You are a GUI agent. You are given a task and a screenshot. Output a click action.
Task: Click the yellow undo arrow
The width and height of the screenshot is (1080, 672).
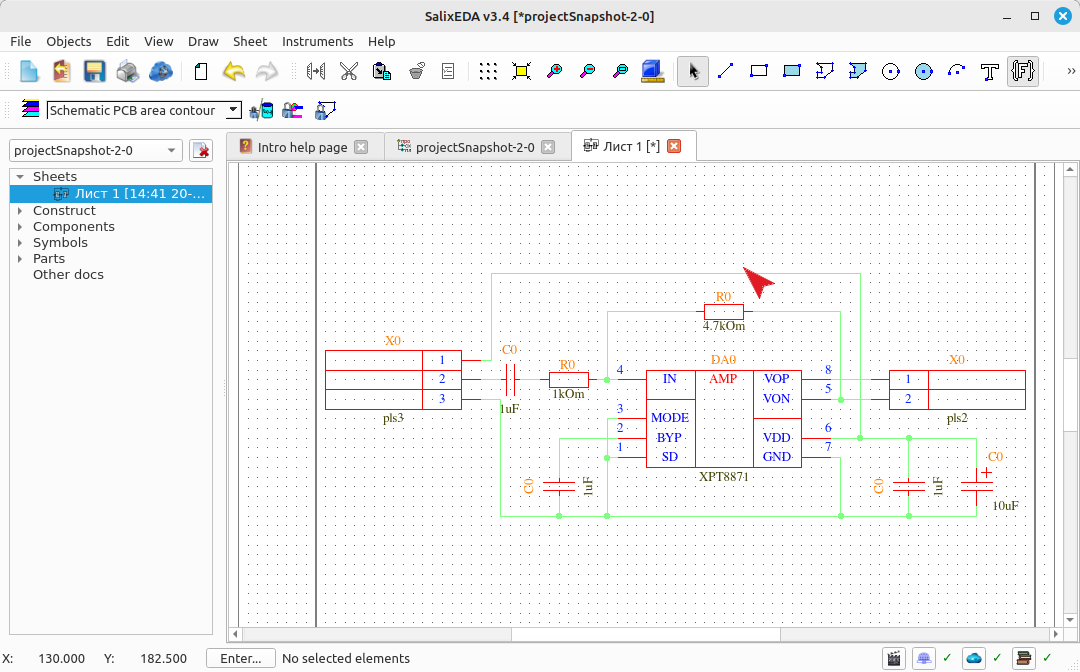234,71
